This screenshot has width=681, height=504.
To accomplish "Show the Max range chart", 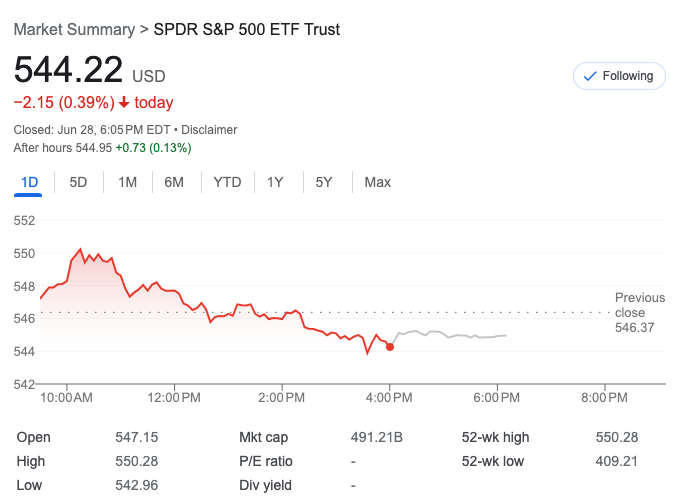I will 377,182.
